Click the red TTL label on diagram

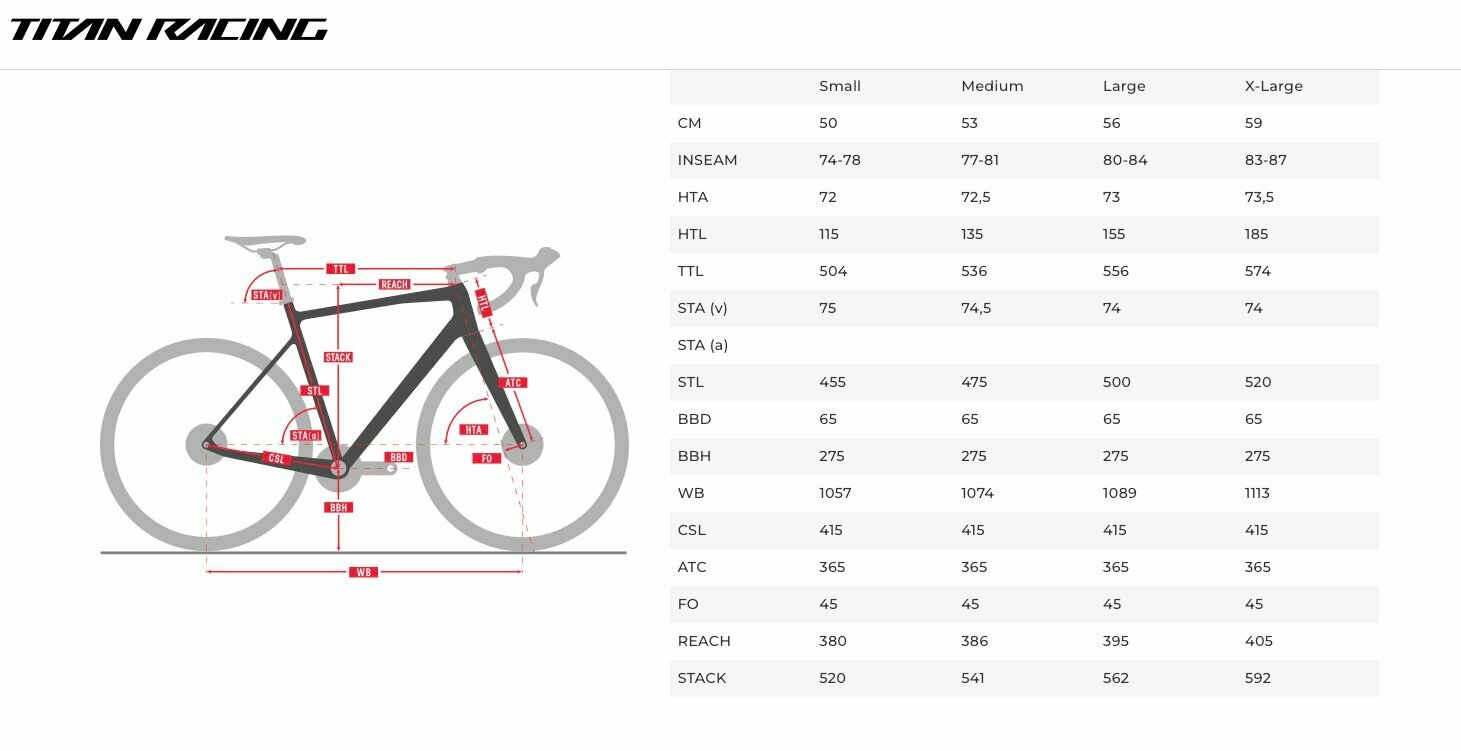pos(341,269)
